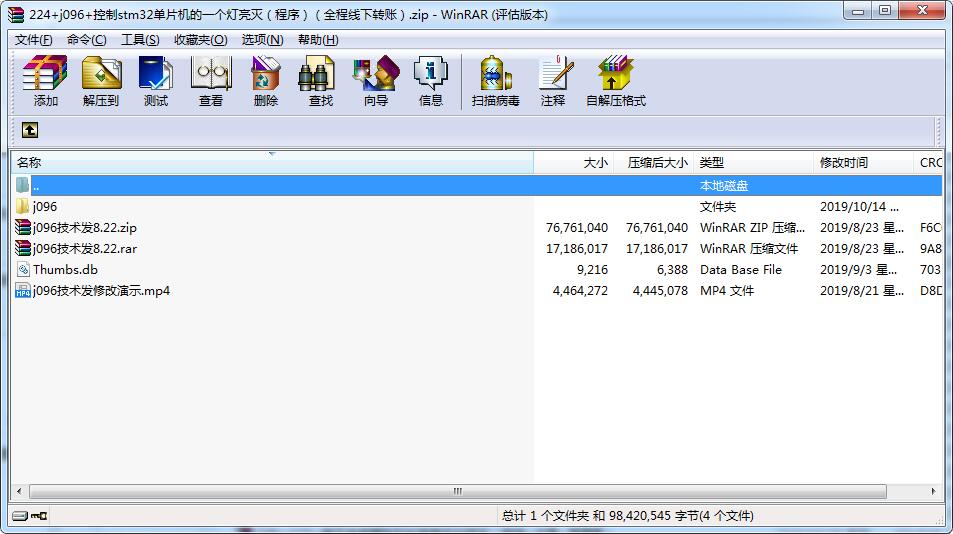The width and height of the screenshot is (953, 534).
Task: Click the j096 folder icon
Action: coord(22,207)
